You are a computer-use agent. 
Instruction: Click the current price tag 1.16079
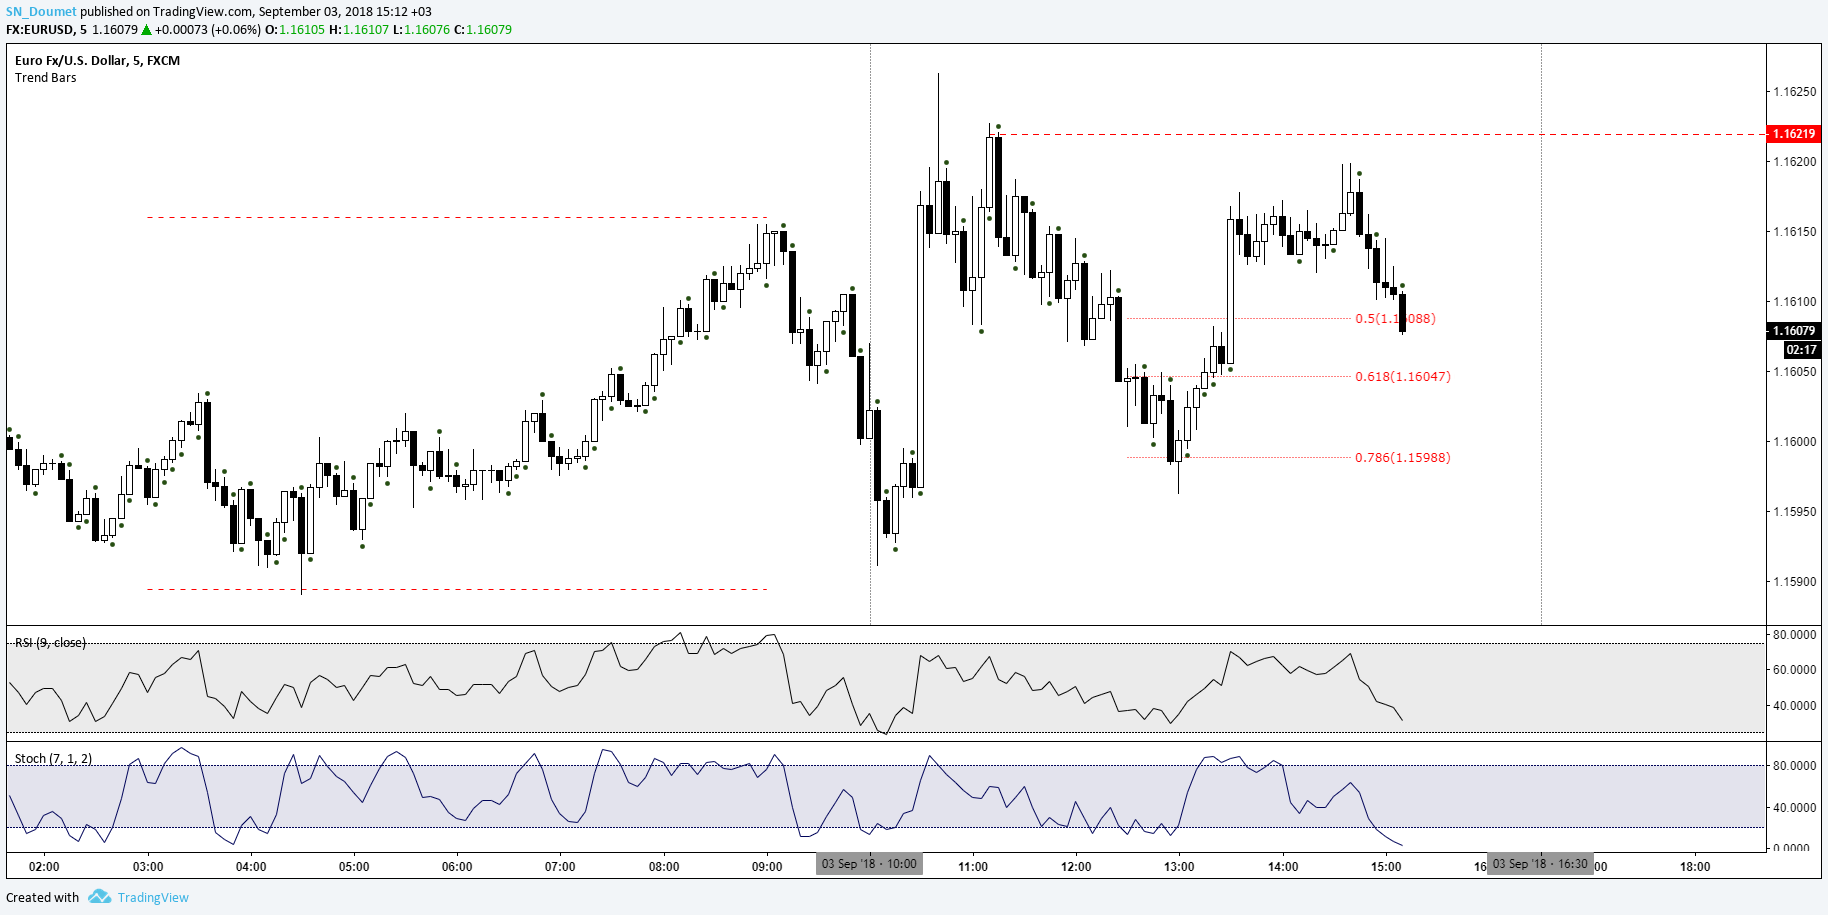[x=1794, y=331]
